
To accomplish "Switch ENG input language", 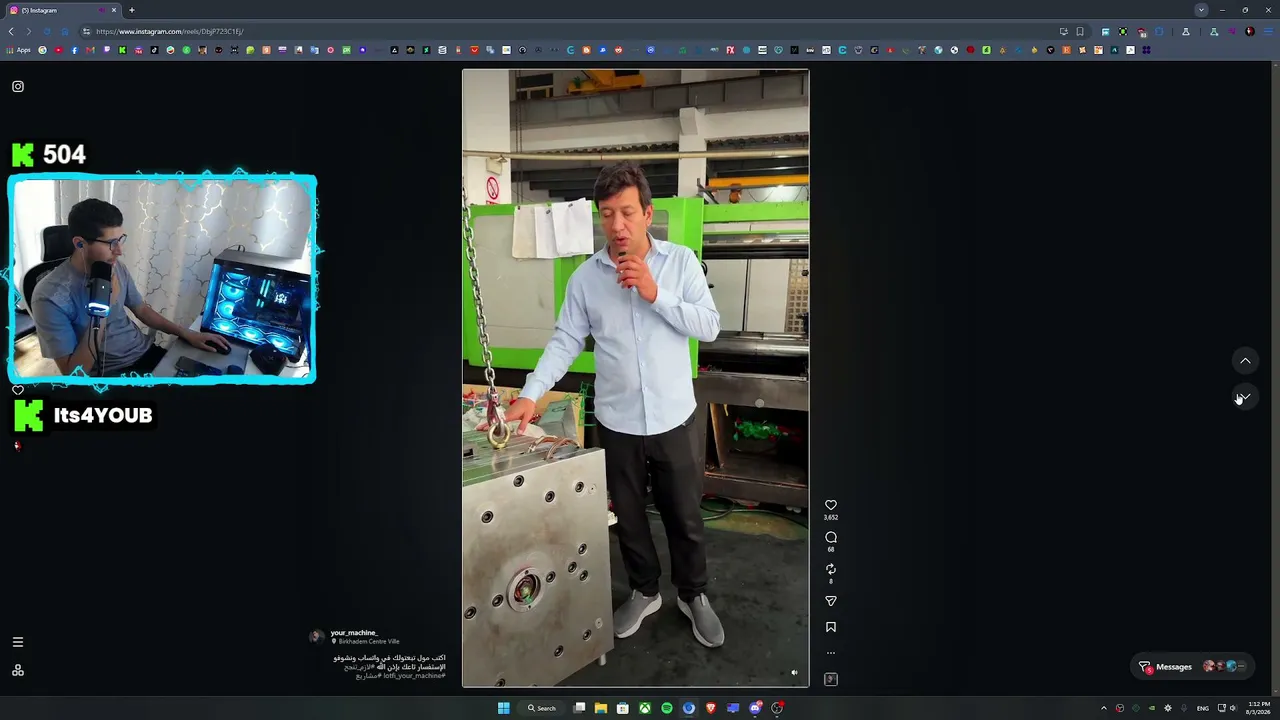I will click(1202, 708).
